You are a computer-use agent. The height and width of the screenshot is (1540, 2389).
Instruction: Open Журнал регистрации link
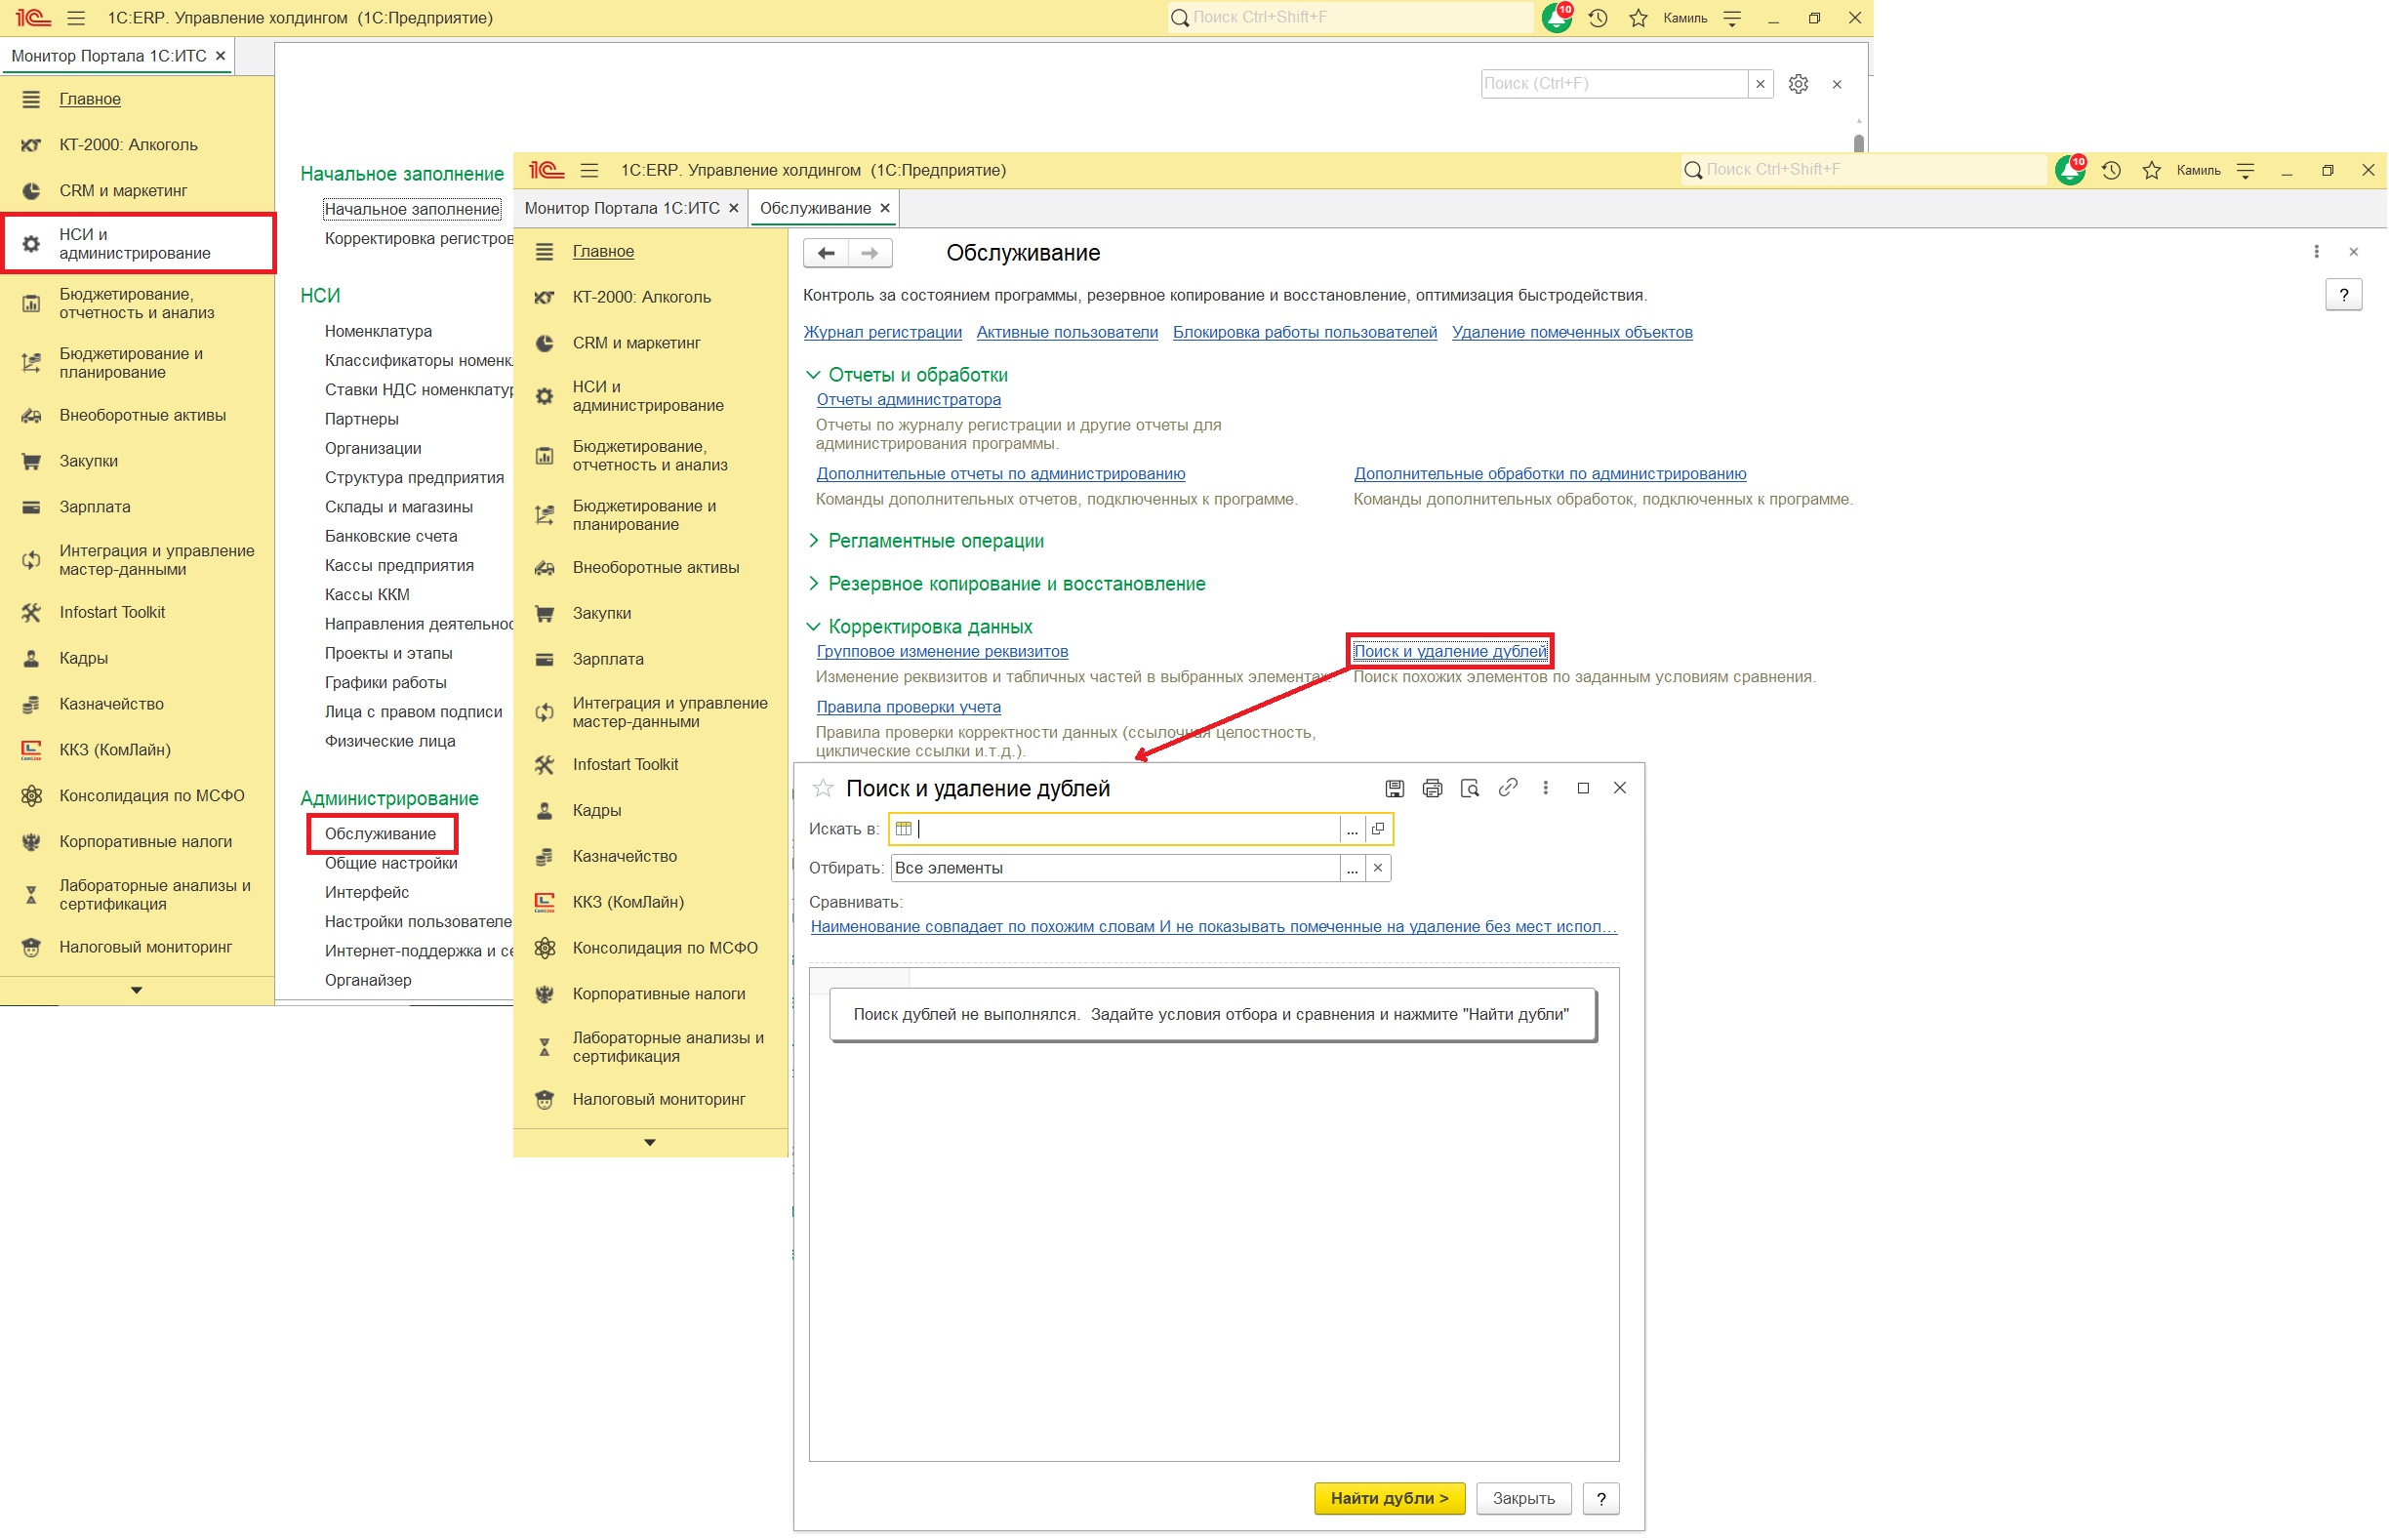coord(883,333)
